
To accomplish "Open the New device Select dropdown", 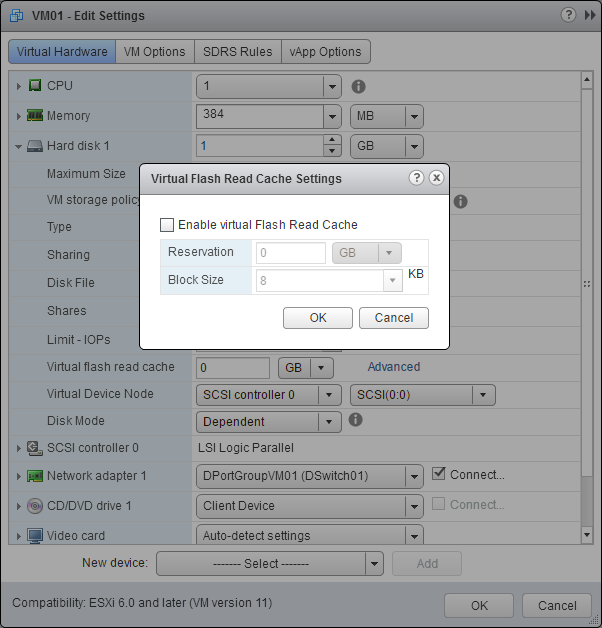I will point(269,563).
